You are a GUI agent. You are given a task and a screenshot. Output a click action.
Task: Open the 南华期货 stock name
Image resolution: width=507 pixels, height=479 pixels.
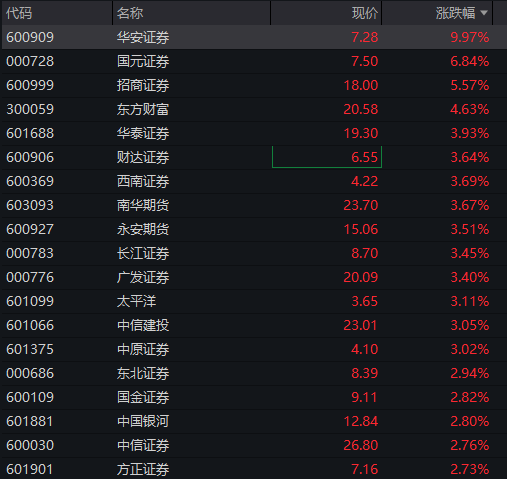(x=143, y=205)
